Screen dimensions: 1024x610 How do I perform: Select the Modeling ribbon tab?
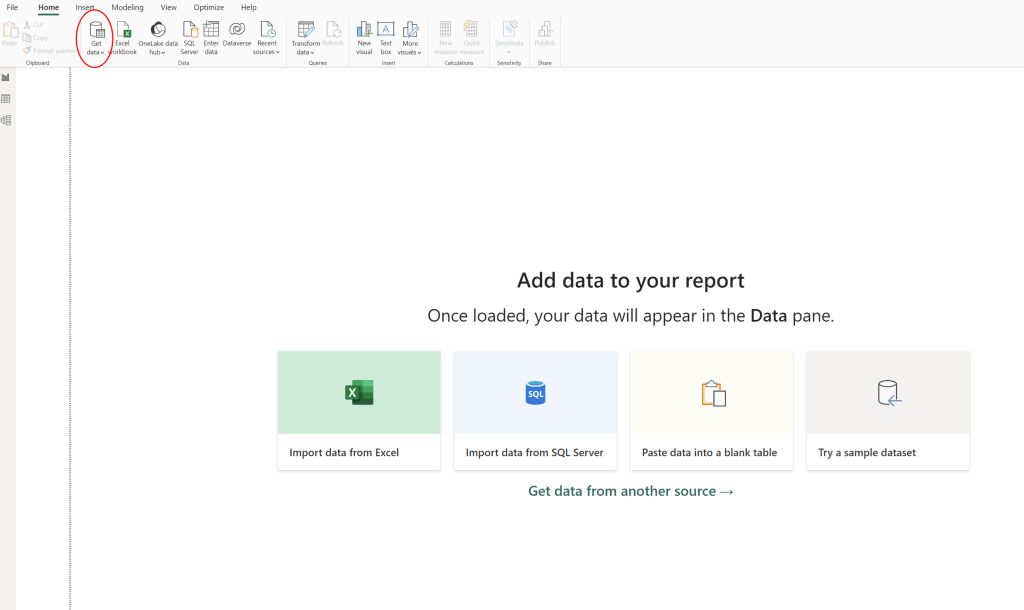[x=127, y=7]
